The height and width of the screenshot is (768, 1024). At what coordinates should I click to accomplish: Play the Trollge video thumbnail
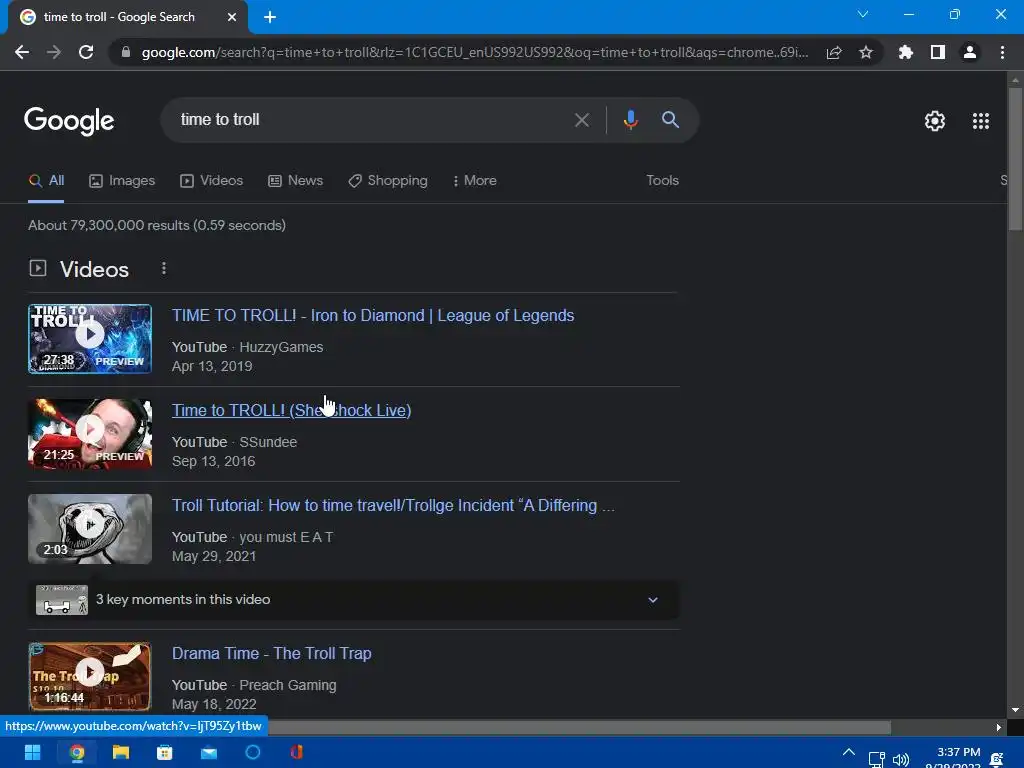coord(90,528)
